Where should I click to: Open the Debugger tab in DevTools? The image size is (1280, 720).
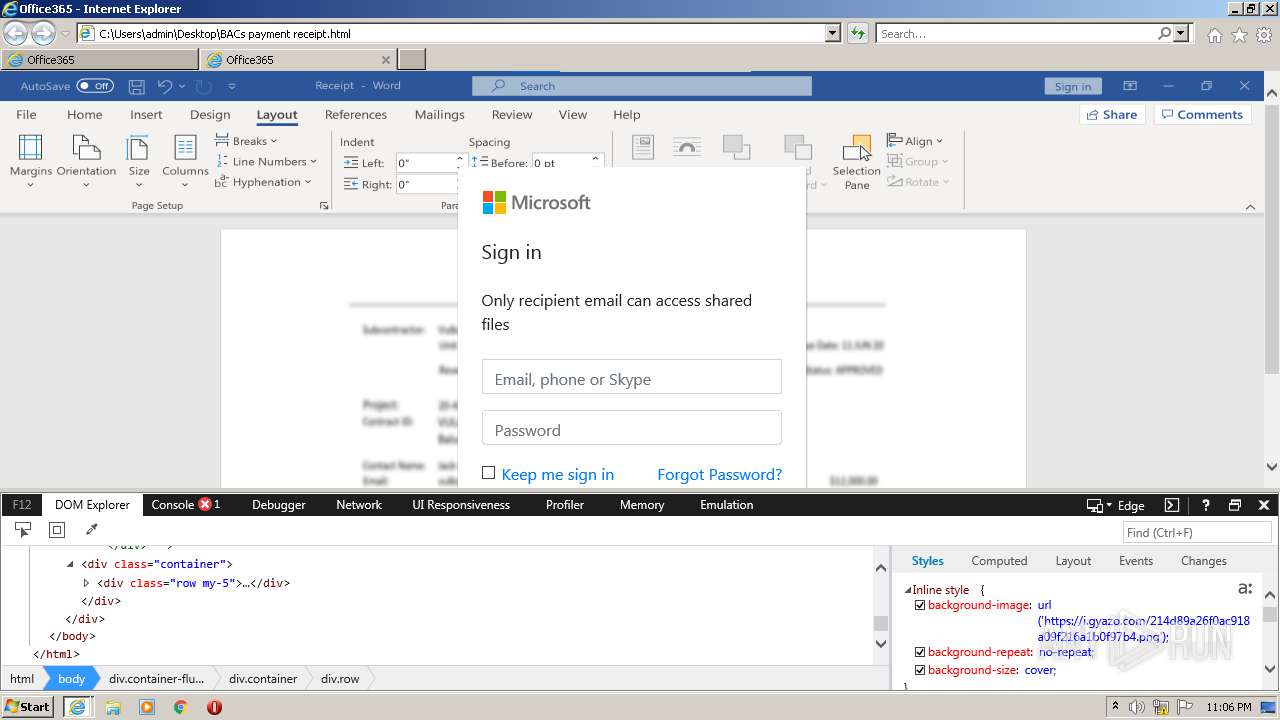pos(279,505)
